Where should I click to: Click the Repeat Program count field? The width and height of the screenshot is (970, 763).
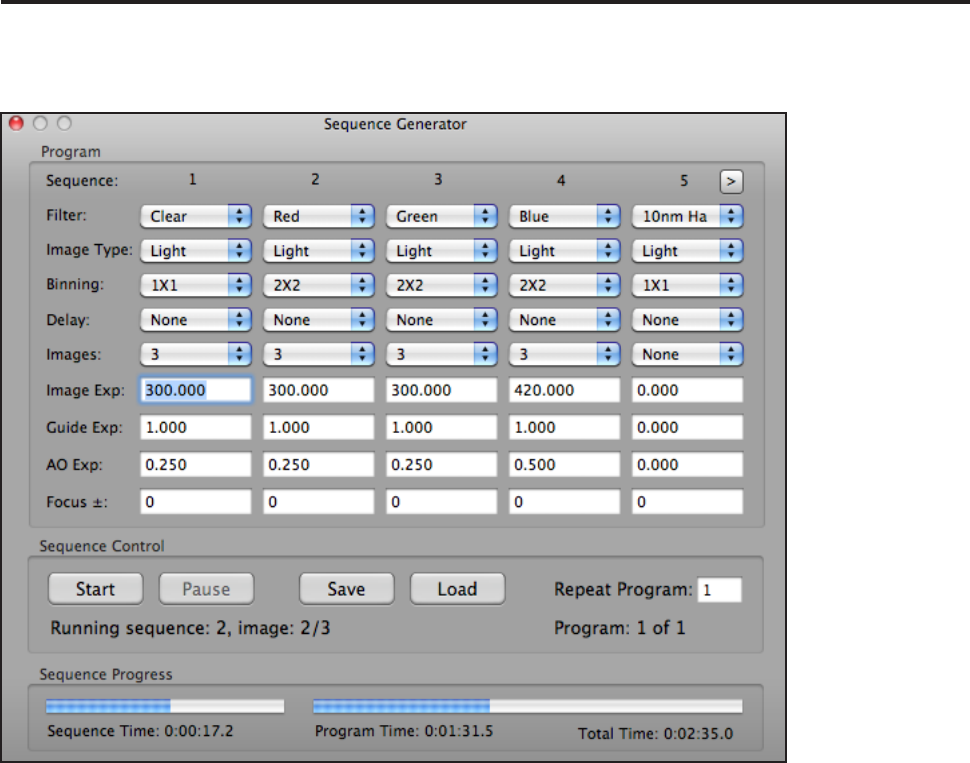(719, 590)
